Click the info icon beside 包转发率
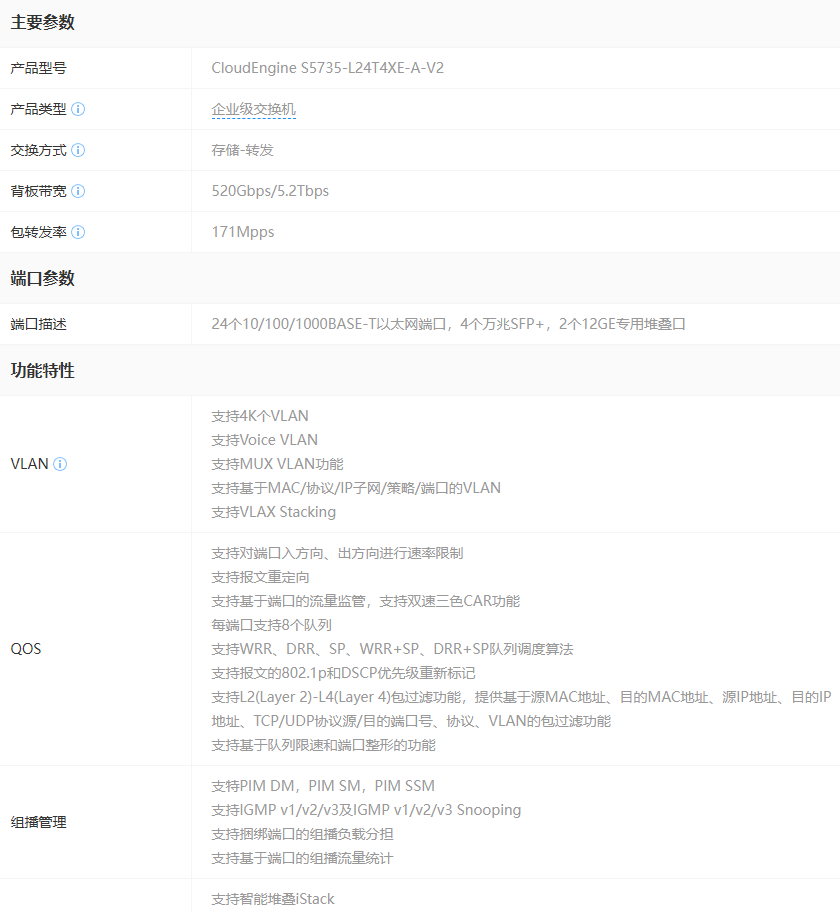Image resolution: width=840 pixels, height=912 pixels. click(78, 232)
